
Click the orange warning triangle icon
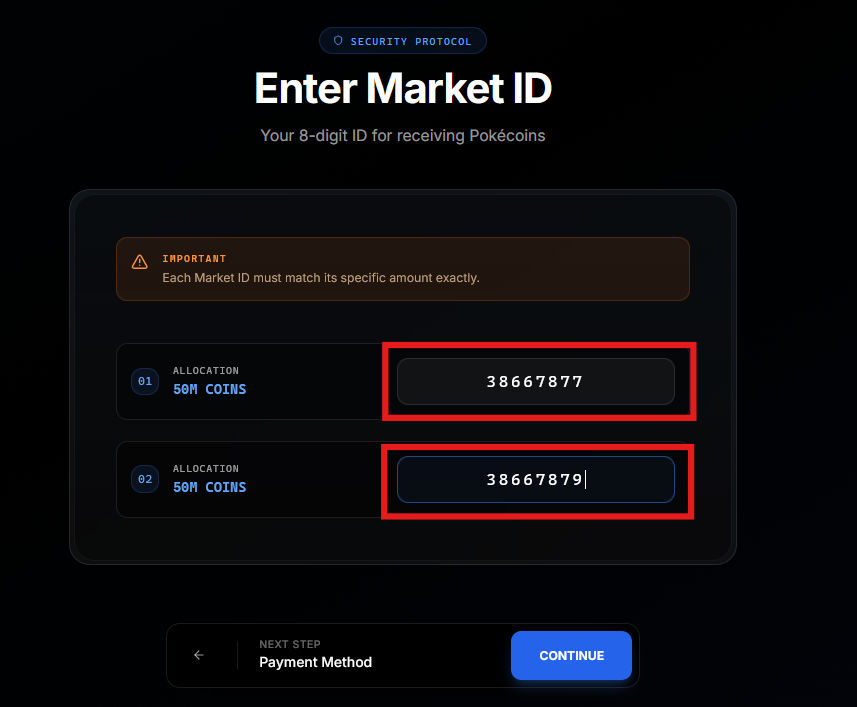[x=140, y=262]
